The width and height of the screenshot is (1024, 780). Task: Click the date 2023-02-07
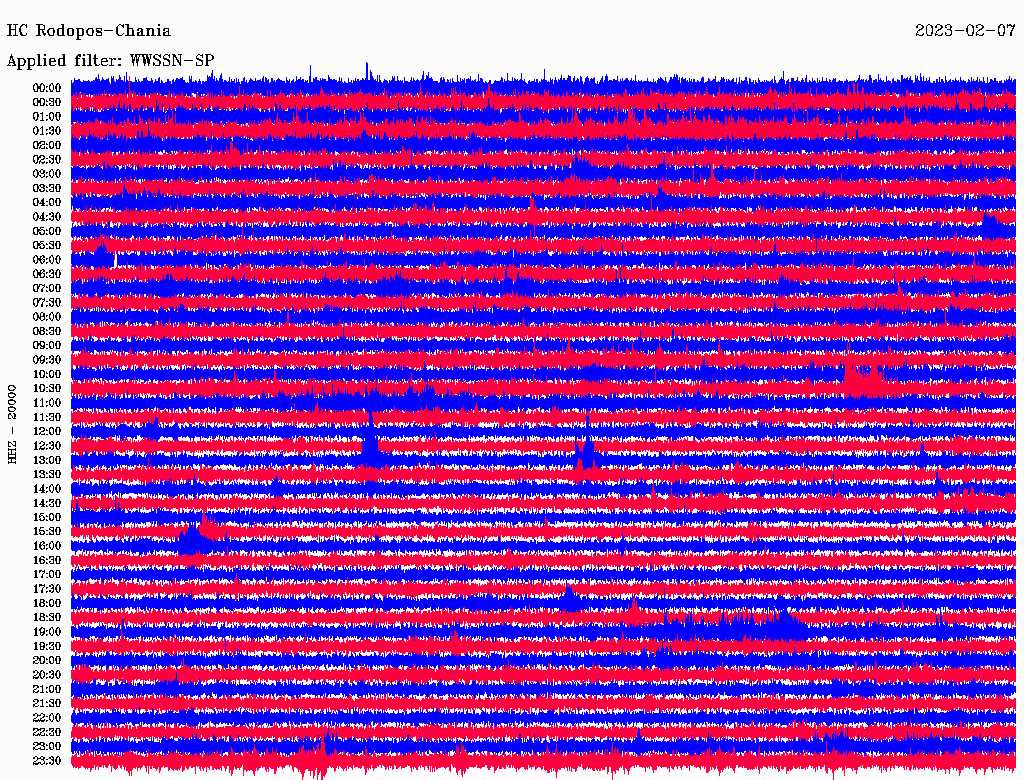pos(965,31)
